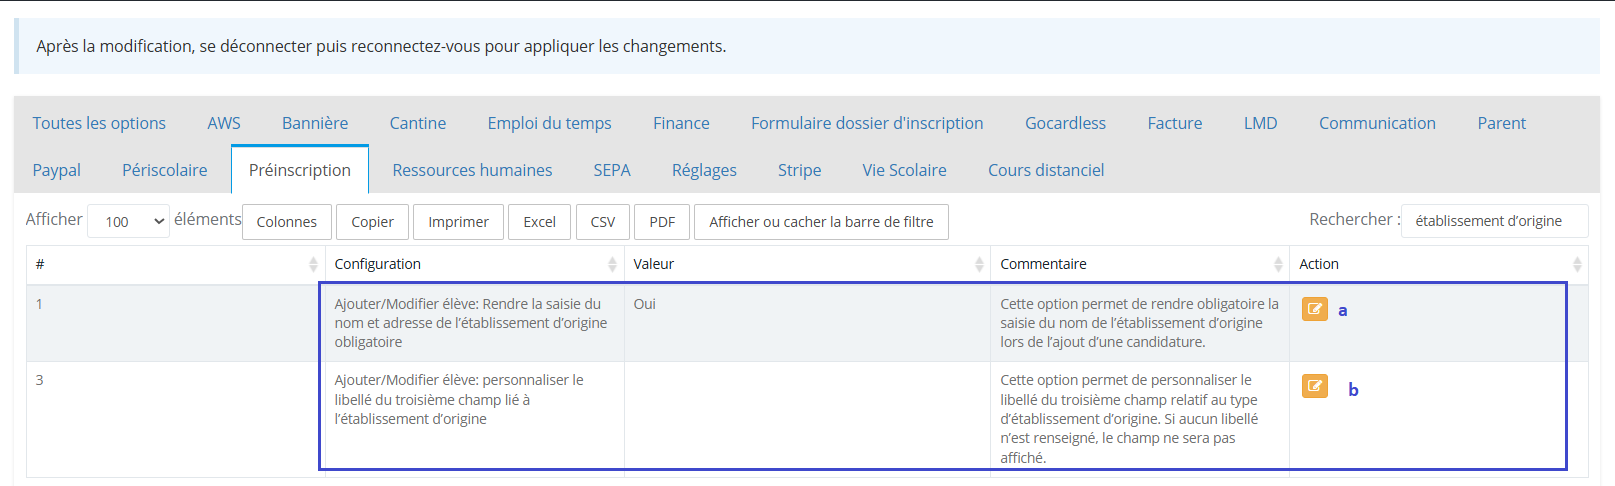Sort by Commentaire column arrows
Screen dimensions: 1615x486
[x=1278, y=264]
